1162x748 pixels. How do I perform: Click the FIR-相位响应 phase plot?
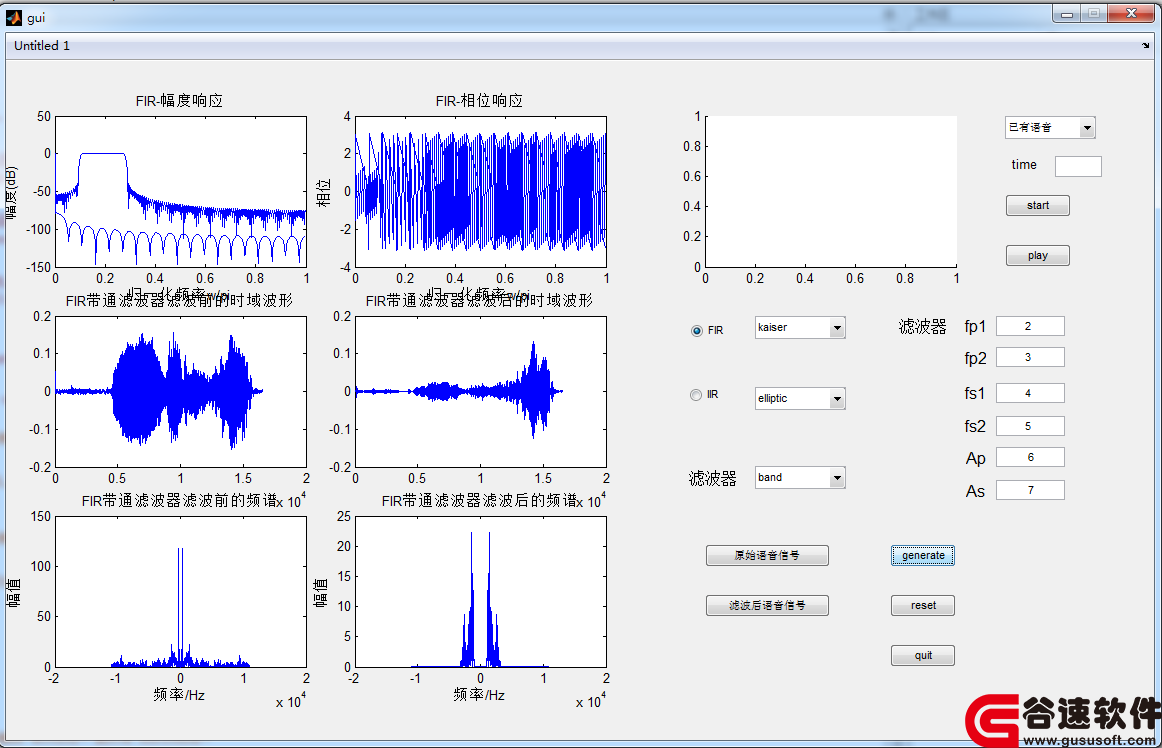[481, 191]
